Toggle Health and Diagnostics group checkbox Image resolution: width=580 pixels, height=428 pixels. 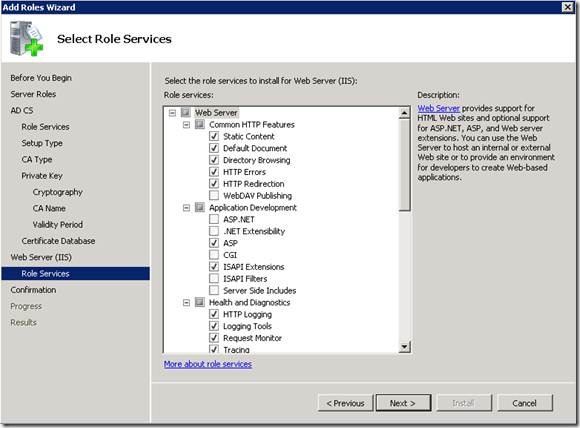200,302
